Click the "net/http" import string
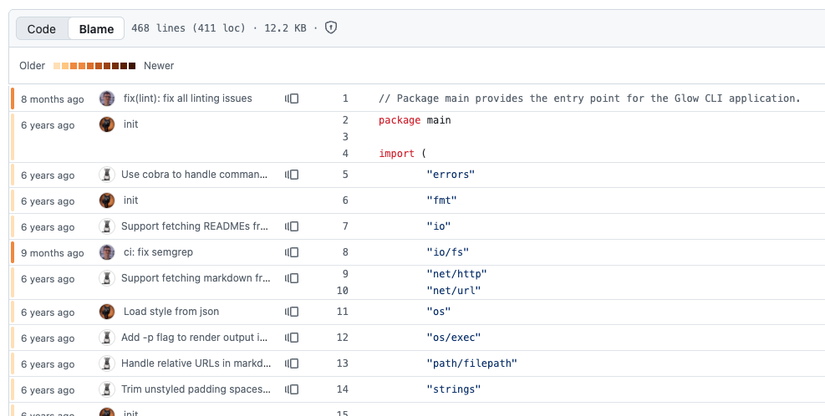Screen dimensions: 825x416 [x=457, y=274]
